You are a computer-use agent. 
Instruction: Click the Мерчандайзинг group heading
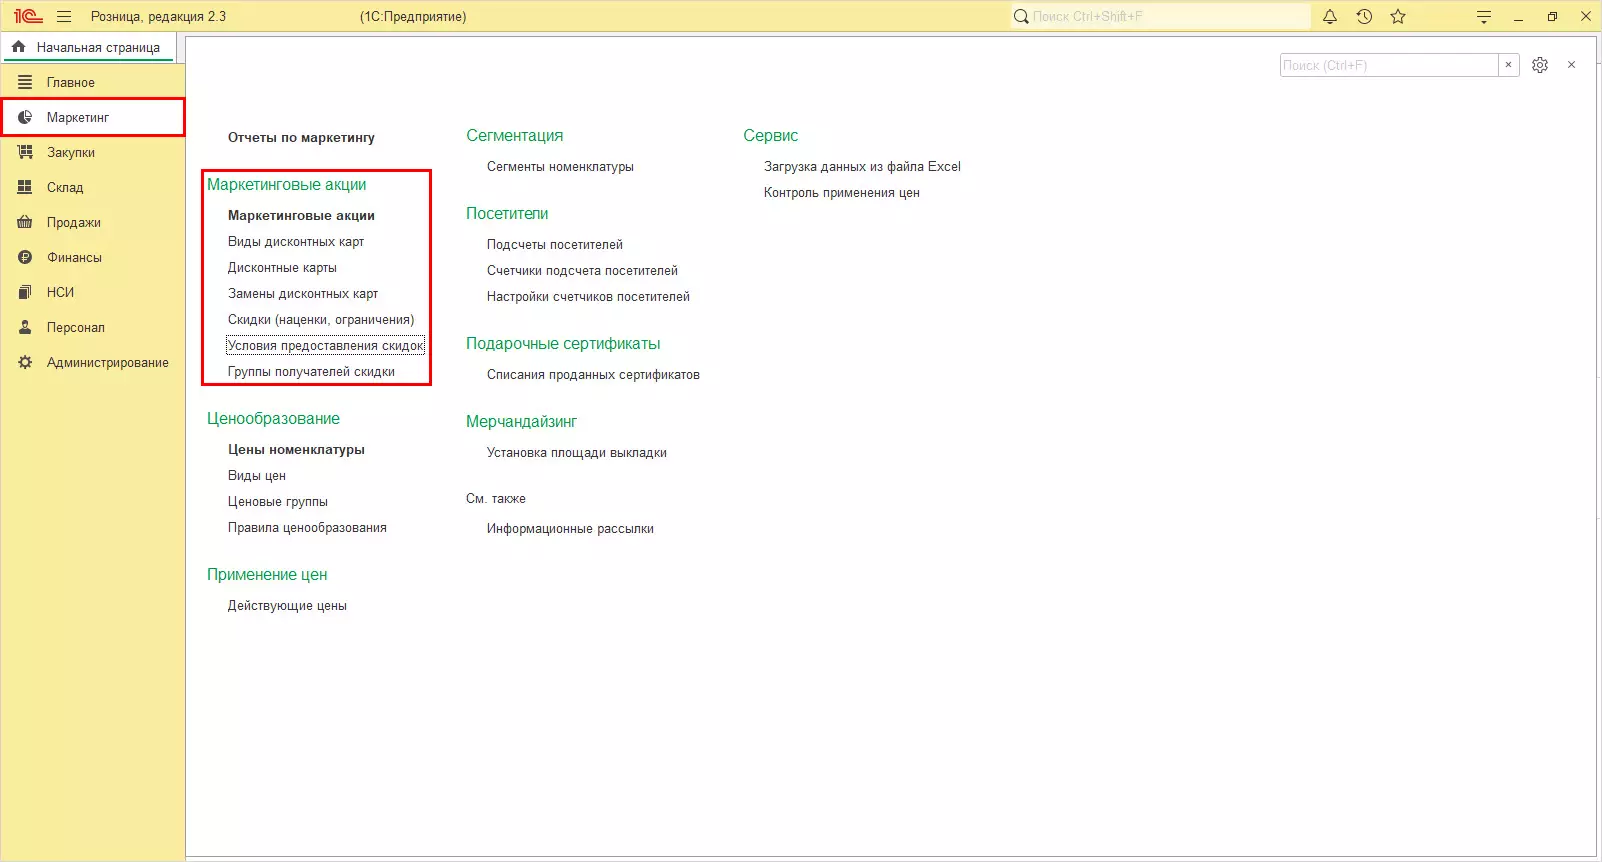point(521,421)
